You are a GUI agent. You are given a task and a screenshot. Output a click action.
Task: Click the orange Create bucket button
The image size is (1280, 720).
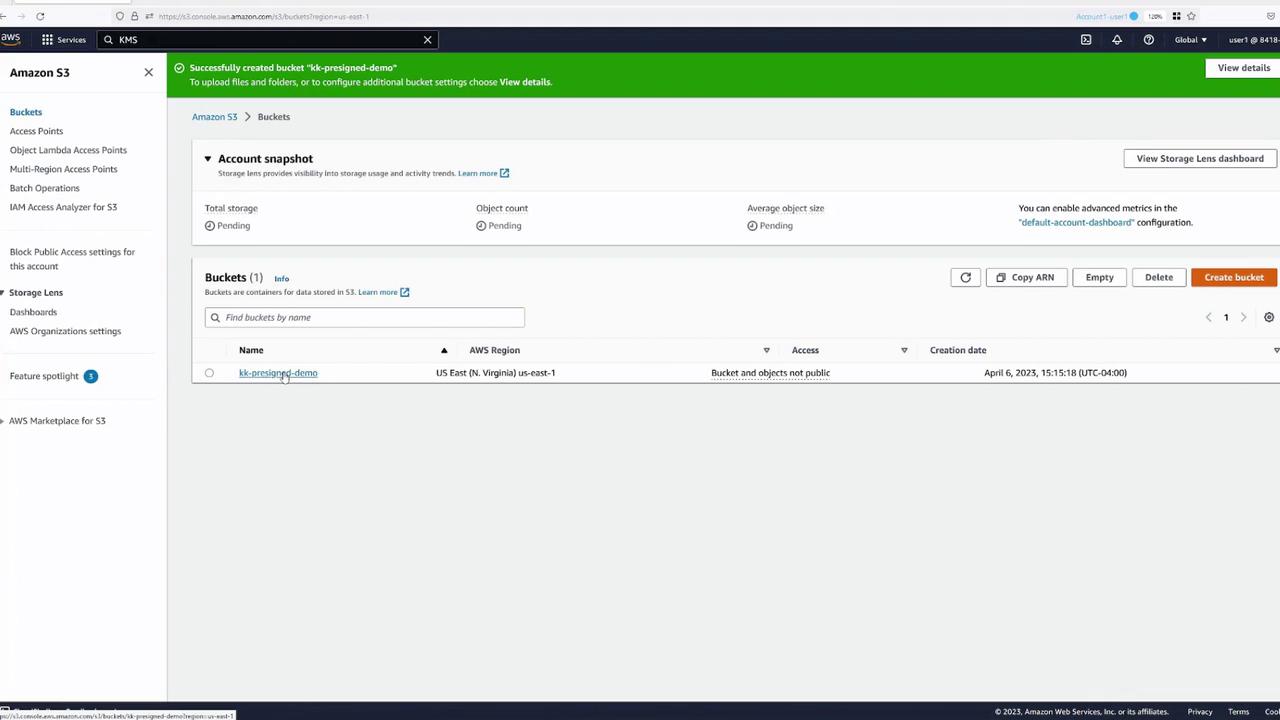click(x=1234, y=277)
